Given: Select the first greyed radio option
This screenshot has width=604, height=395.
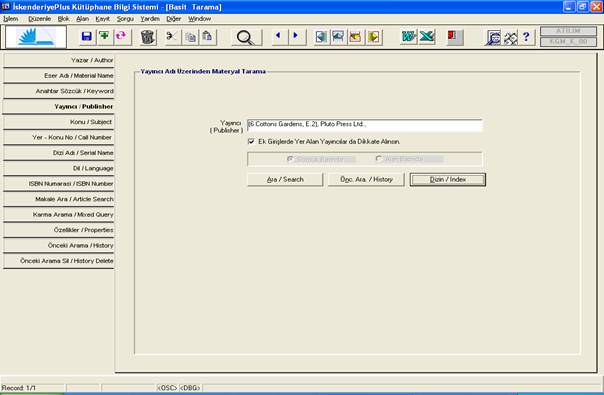Looking at the screenshot, I should (x=290, y=159).
